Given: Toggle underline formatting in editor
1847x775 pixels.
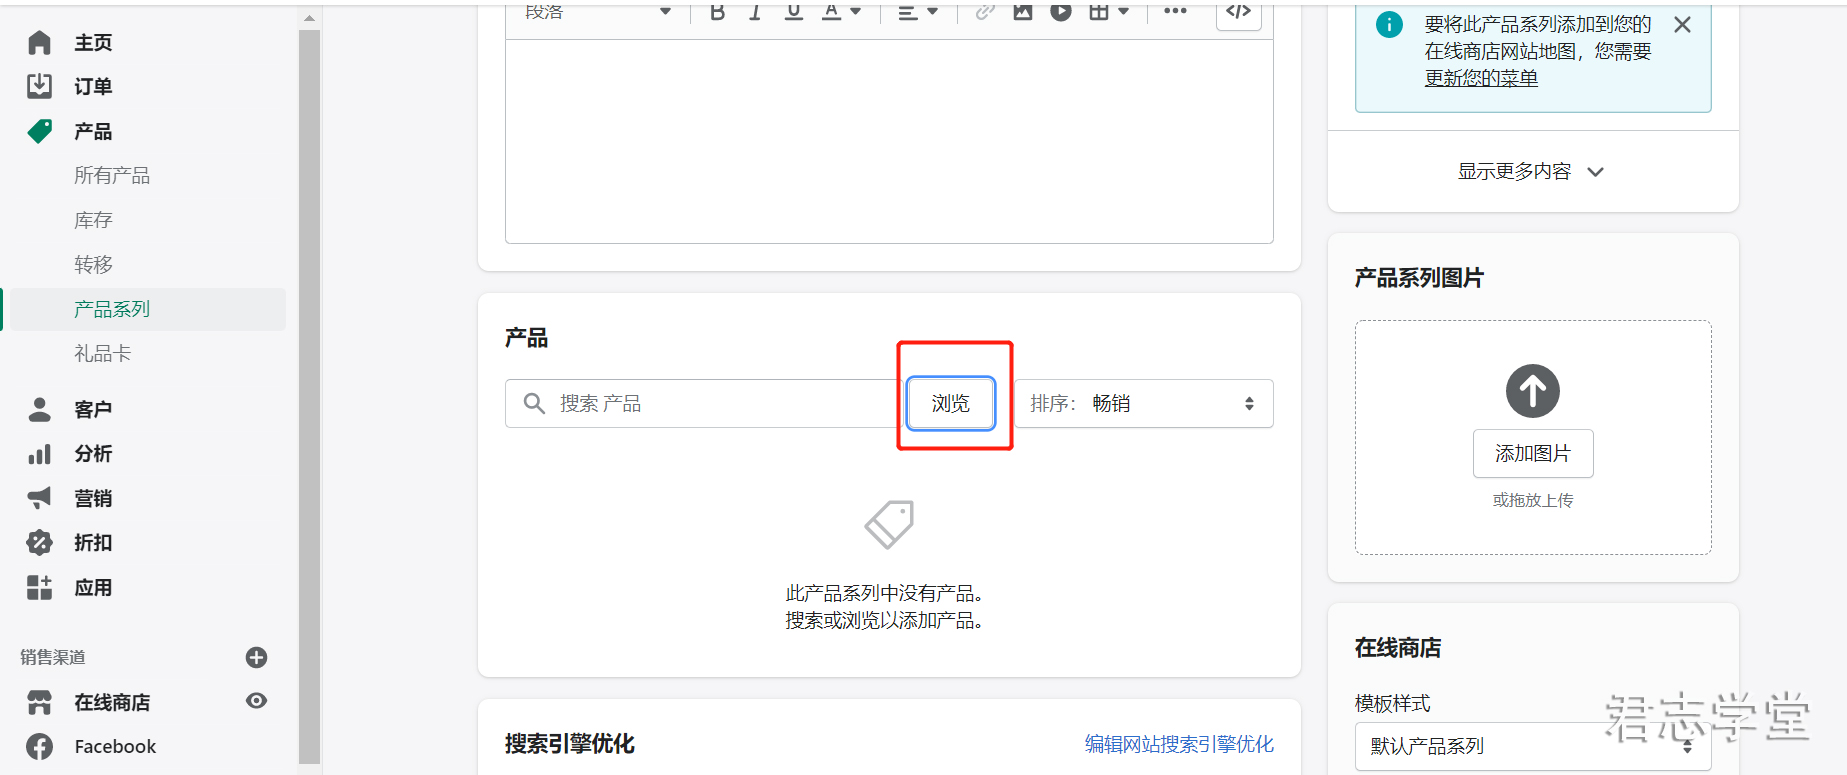Looking at the screenshot, I should [793, 12].
